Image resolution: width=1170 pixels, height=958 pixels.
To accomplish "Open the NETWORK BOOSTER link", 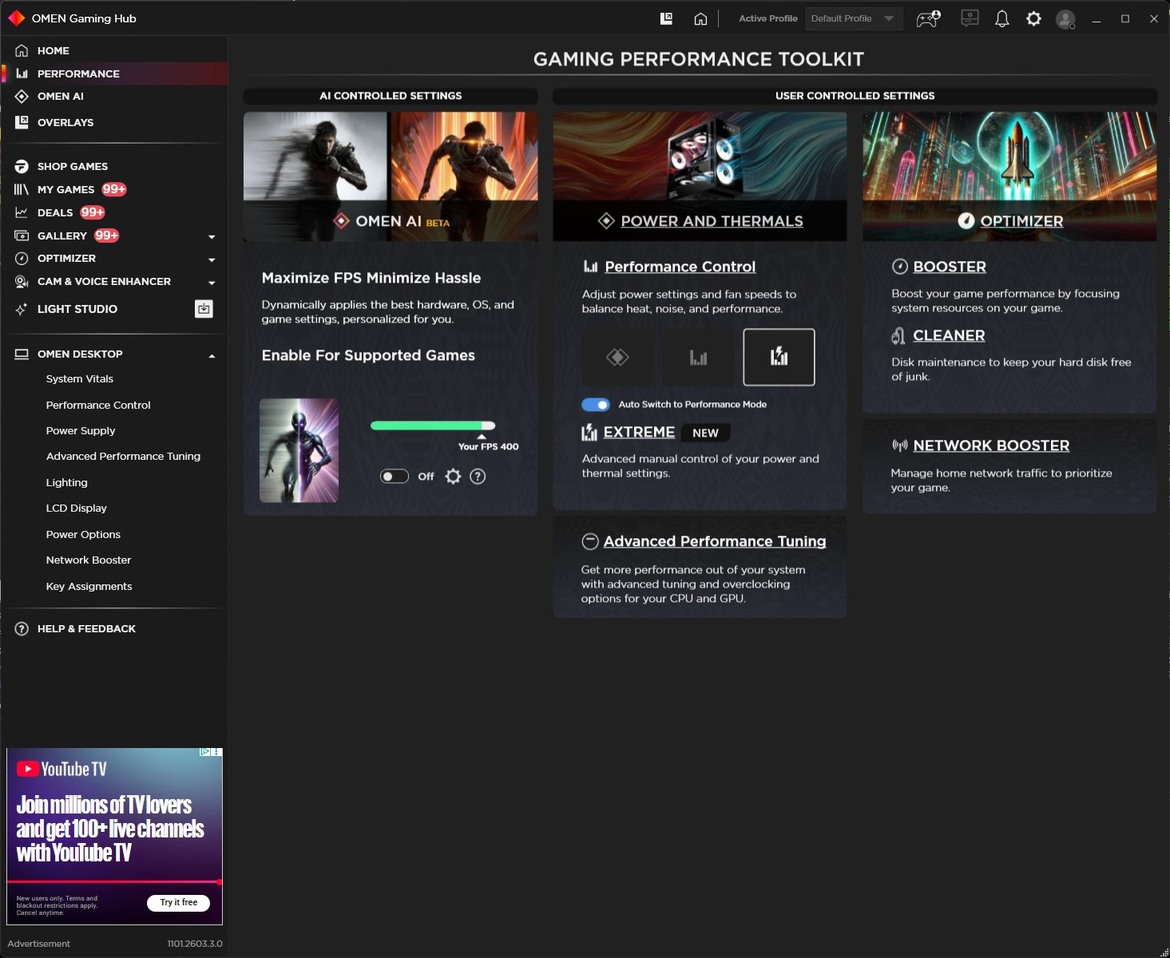I will click(x=991, y=445).
